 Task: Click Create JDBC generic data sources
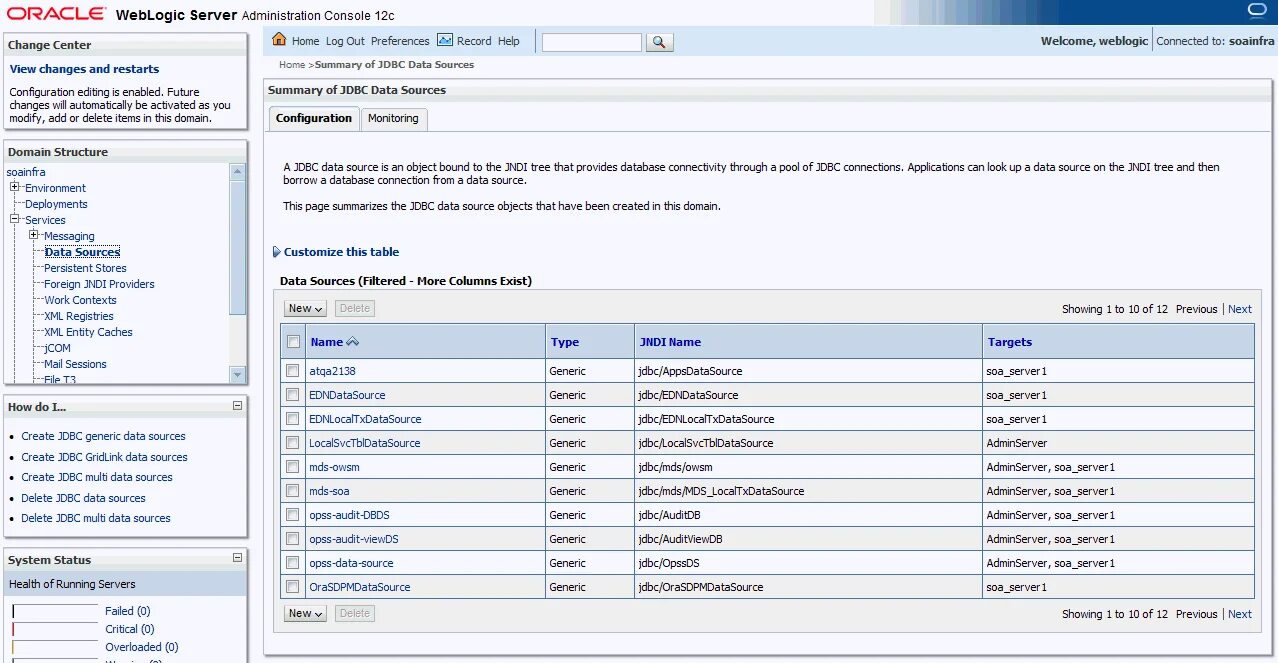coord(103,436)
